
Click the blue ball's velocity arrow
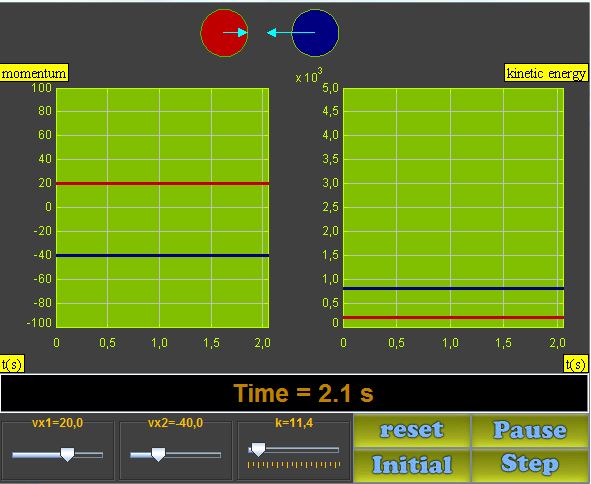coord(291,33)
